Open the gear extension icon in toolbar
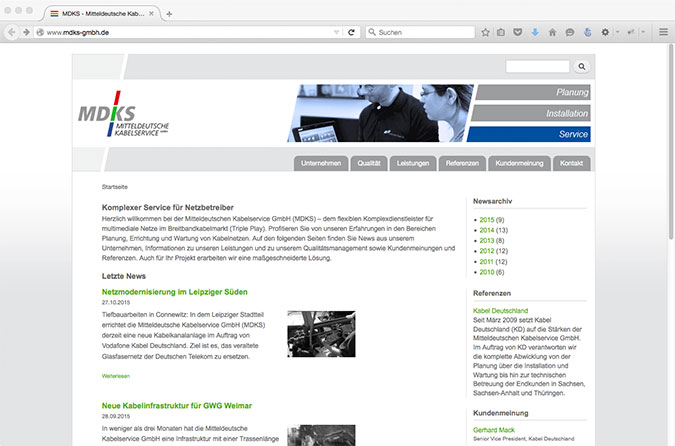The height and width of the screenshot is (446, 675). (x=605, y=32)
